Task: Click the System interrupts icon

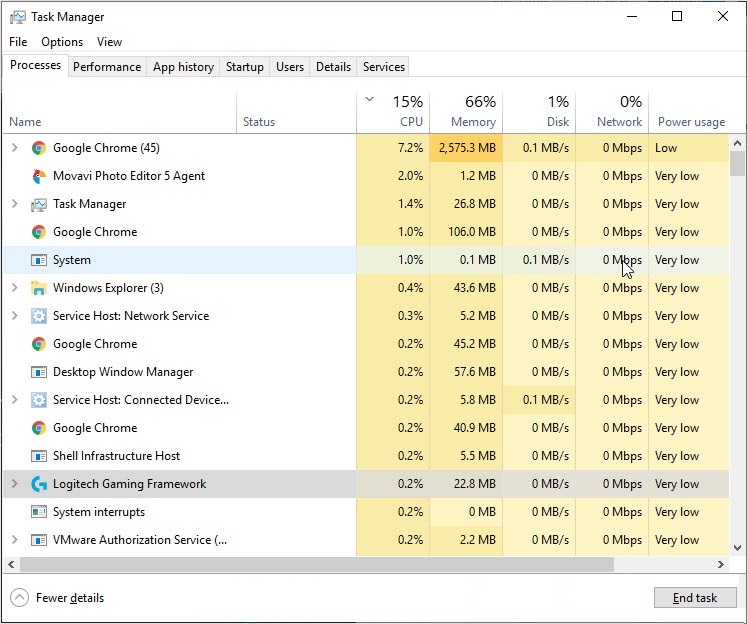Action: coord(39,512)
